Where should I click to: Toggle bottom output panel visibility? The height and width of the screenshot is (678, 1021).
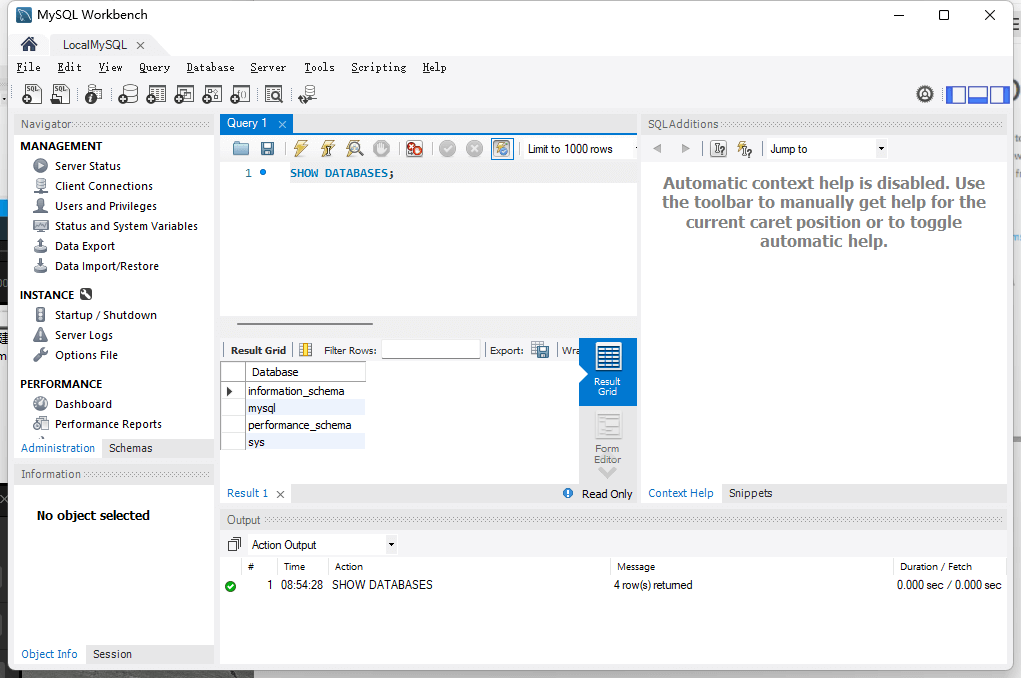point(977,94)
